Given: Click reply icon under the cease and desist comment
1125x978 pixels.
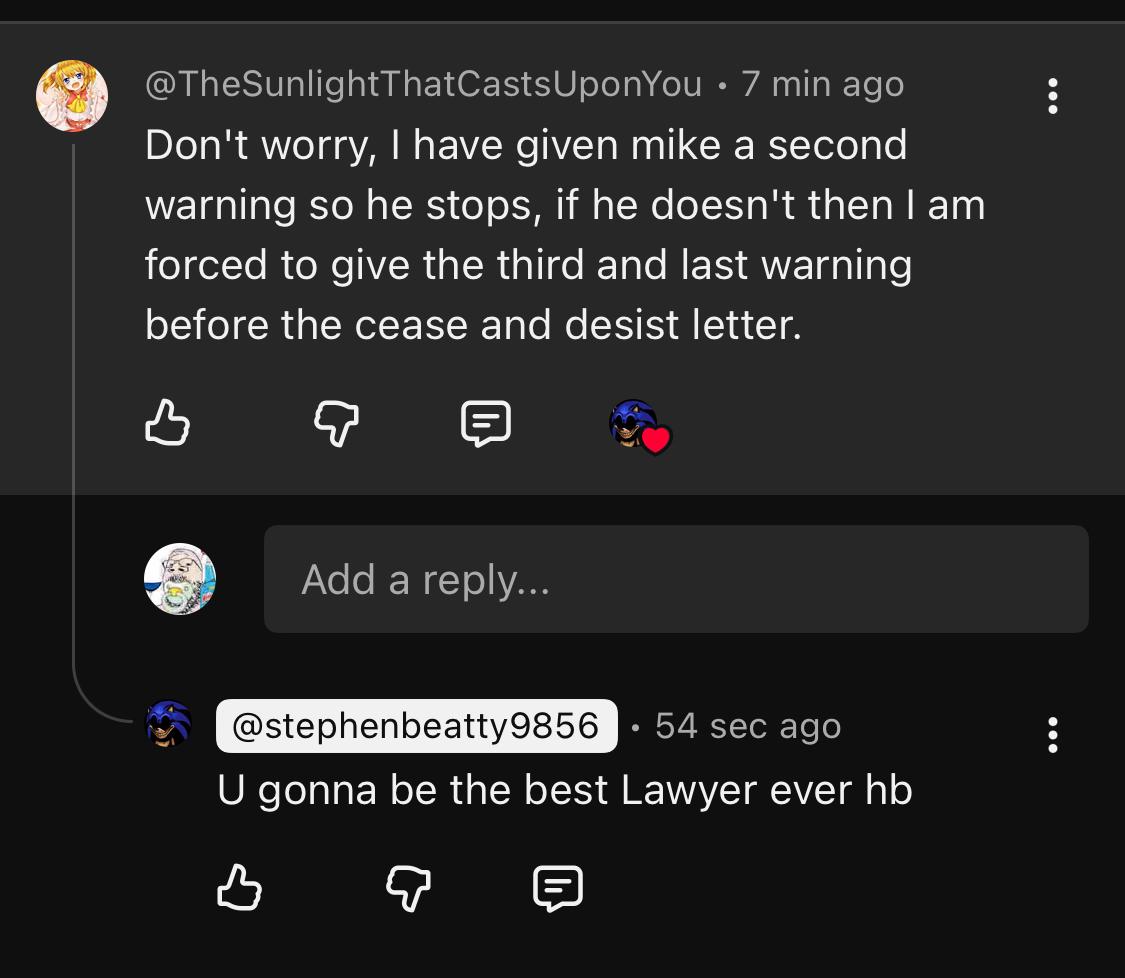Looking at the screenshot, I should pyautogui.click(x=486, y=423).
